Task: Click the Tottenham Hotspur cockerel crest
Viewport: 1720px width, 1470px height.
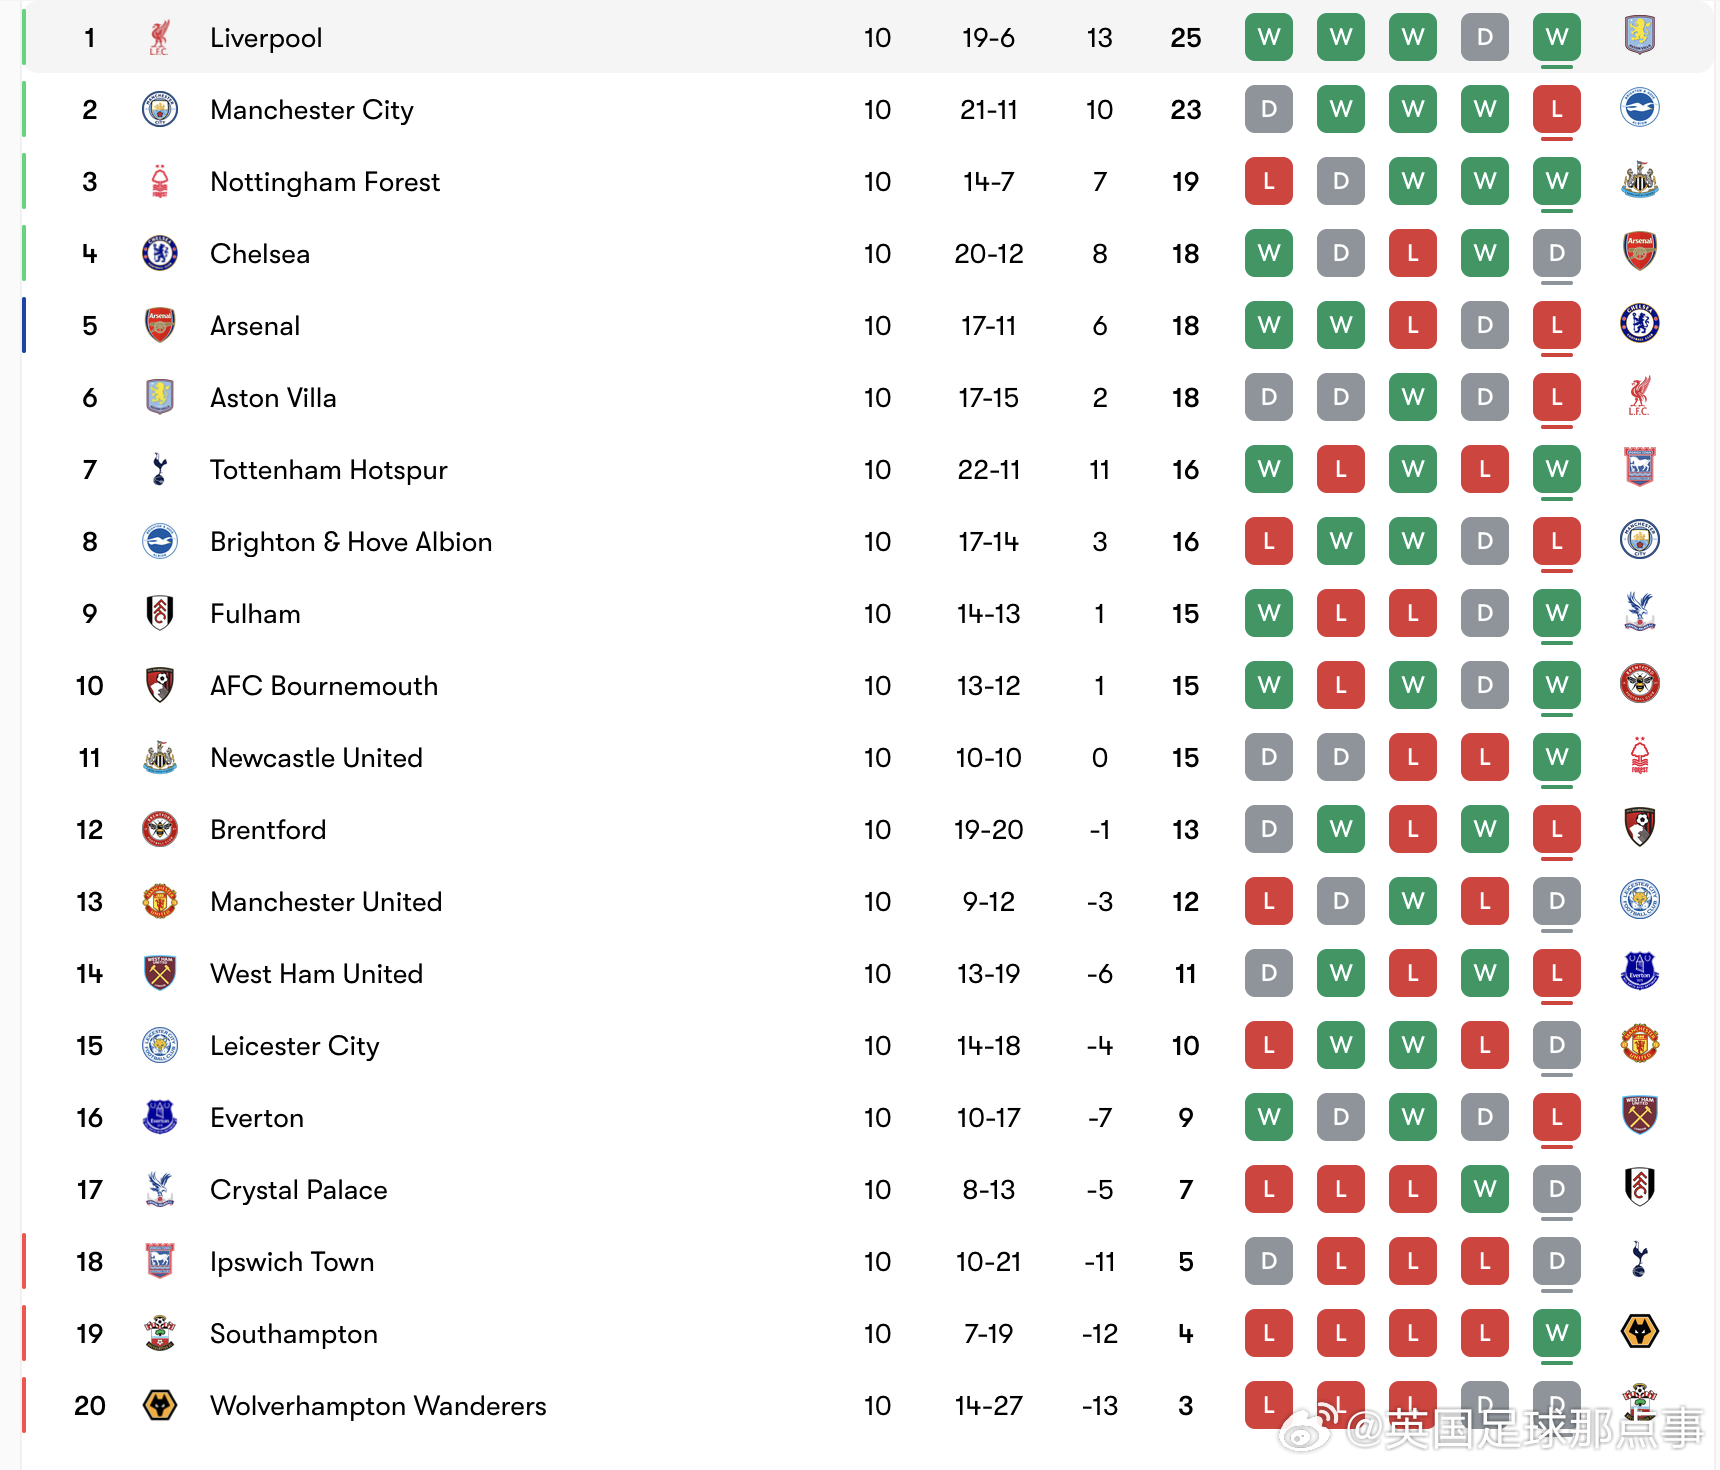Action: click(x=160, y=469)
